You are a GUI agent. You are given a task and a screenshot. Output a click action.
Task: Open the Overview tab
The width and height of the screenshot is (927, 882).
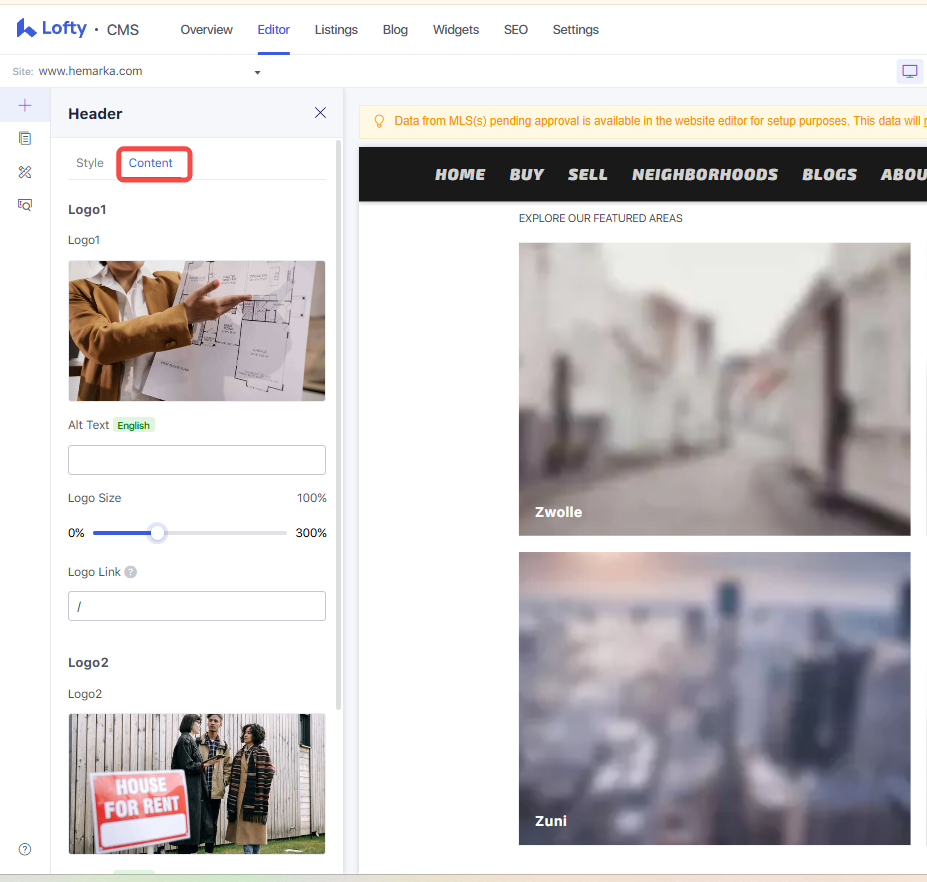(206, 30)
